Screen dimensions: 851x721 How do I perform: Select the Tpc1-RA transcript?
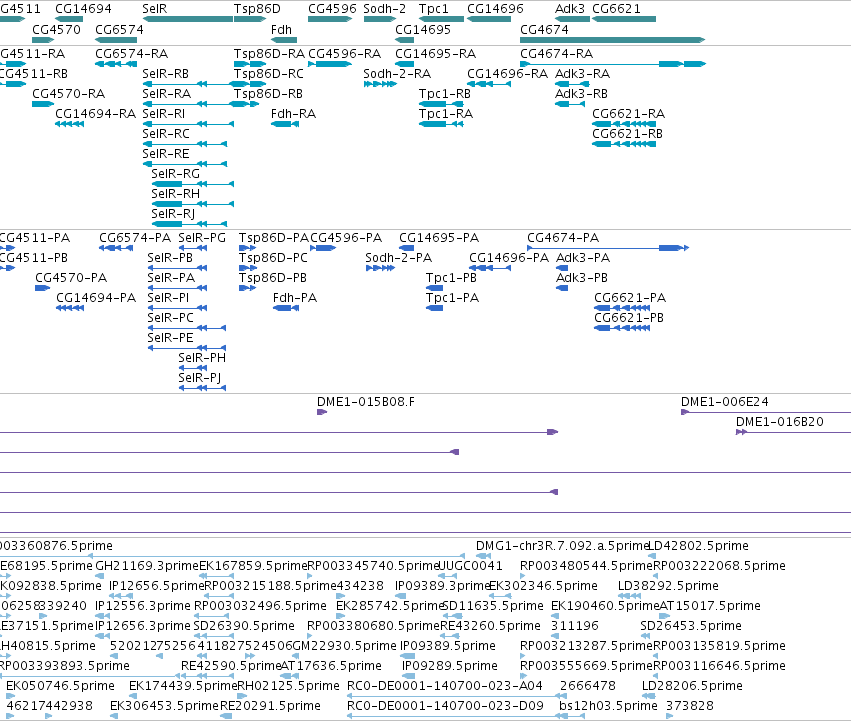[441, 124]
